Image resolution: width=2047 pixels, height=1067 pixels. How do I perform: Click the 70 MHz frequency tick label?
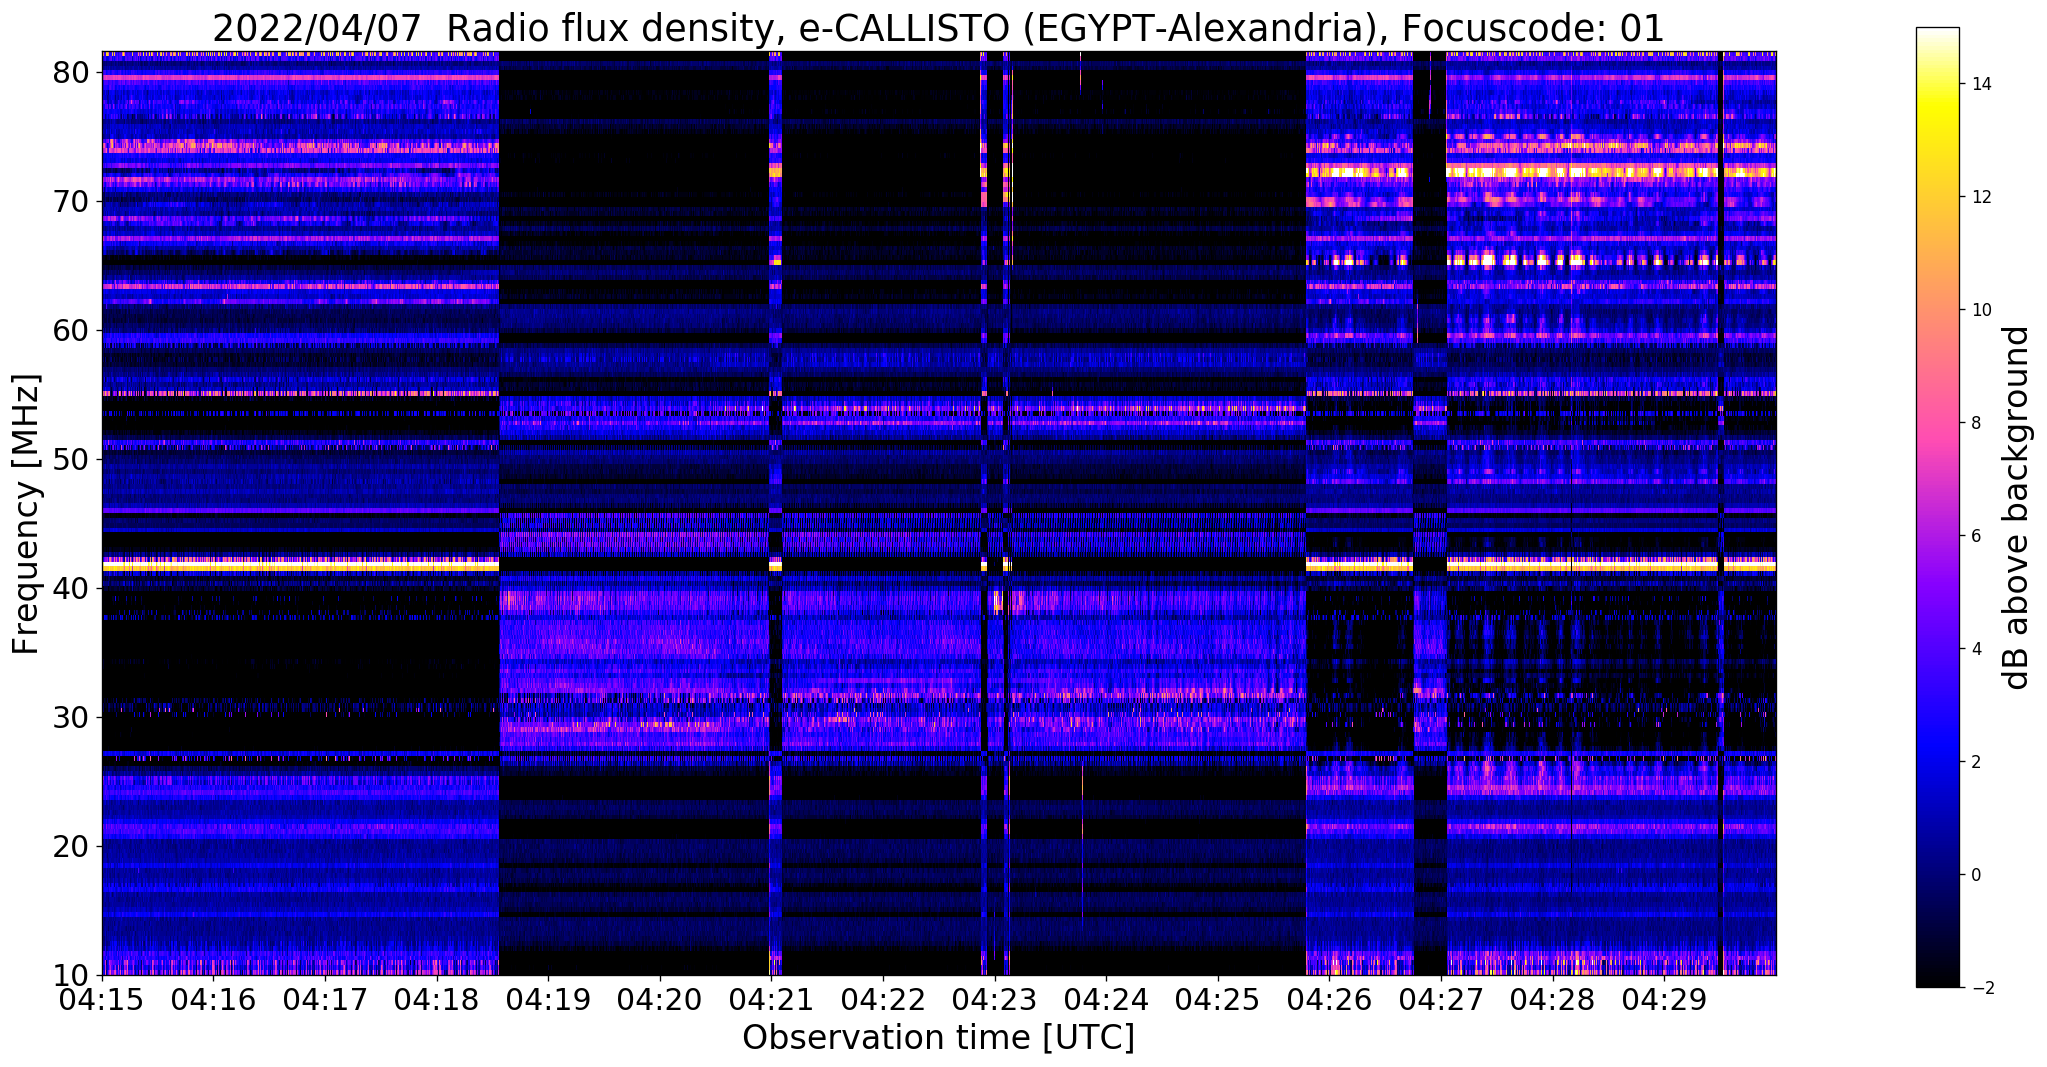pyautogui.click(x=72, y=201)
